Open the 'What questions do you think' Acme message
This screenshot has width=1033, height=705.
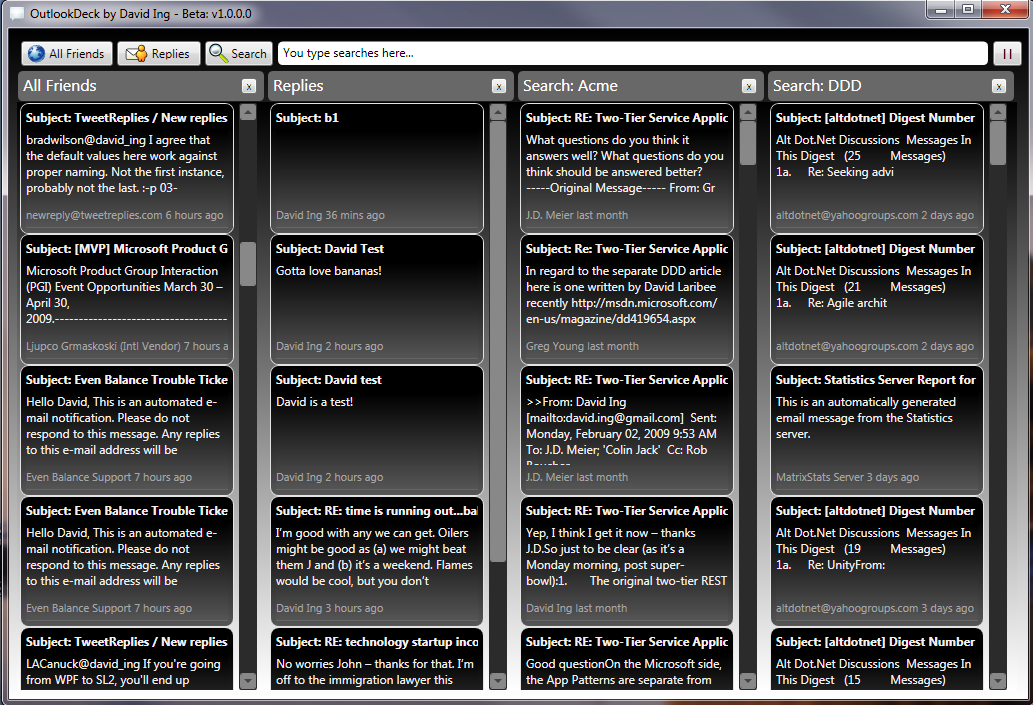pyautogui.click(x=627, y=168)
